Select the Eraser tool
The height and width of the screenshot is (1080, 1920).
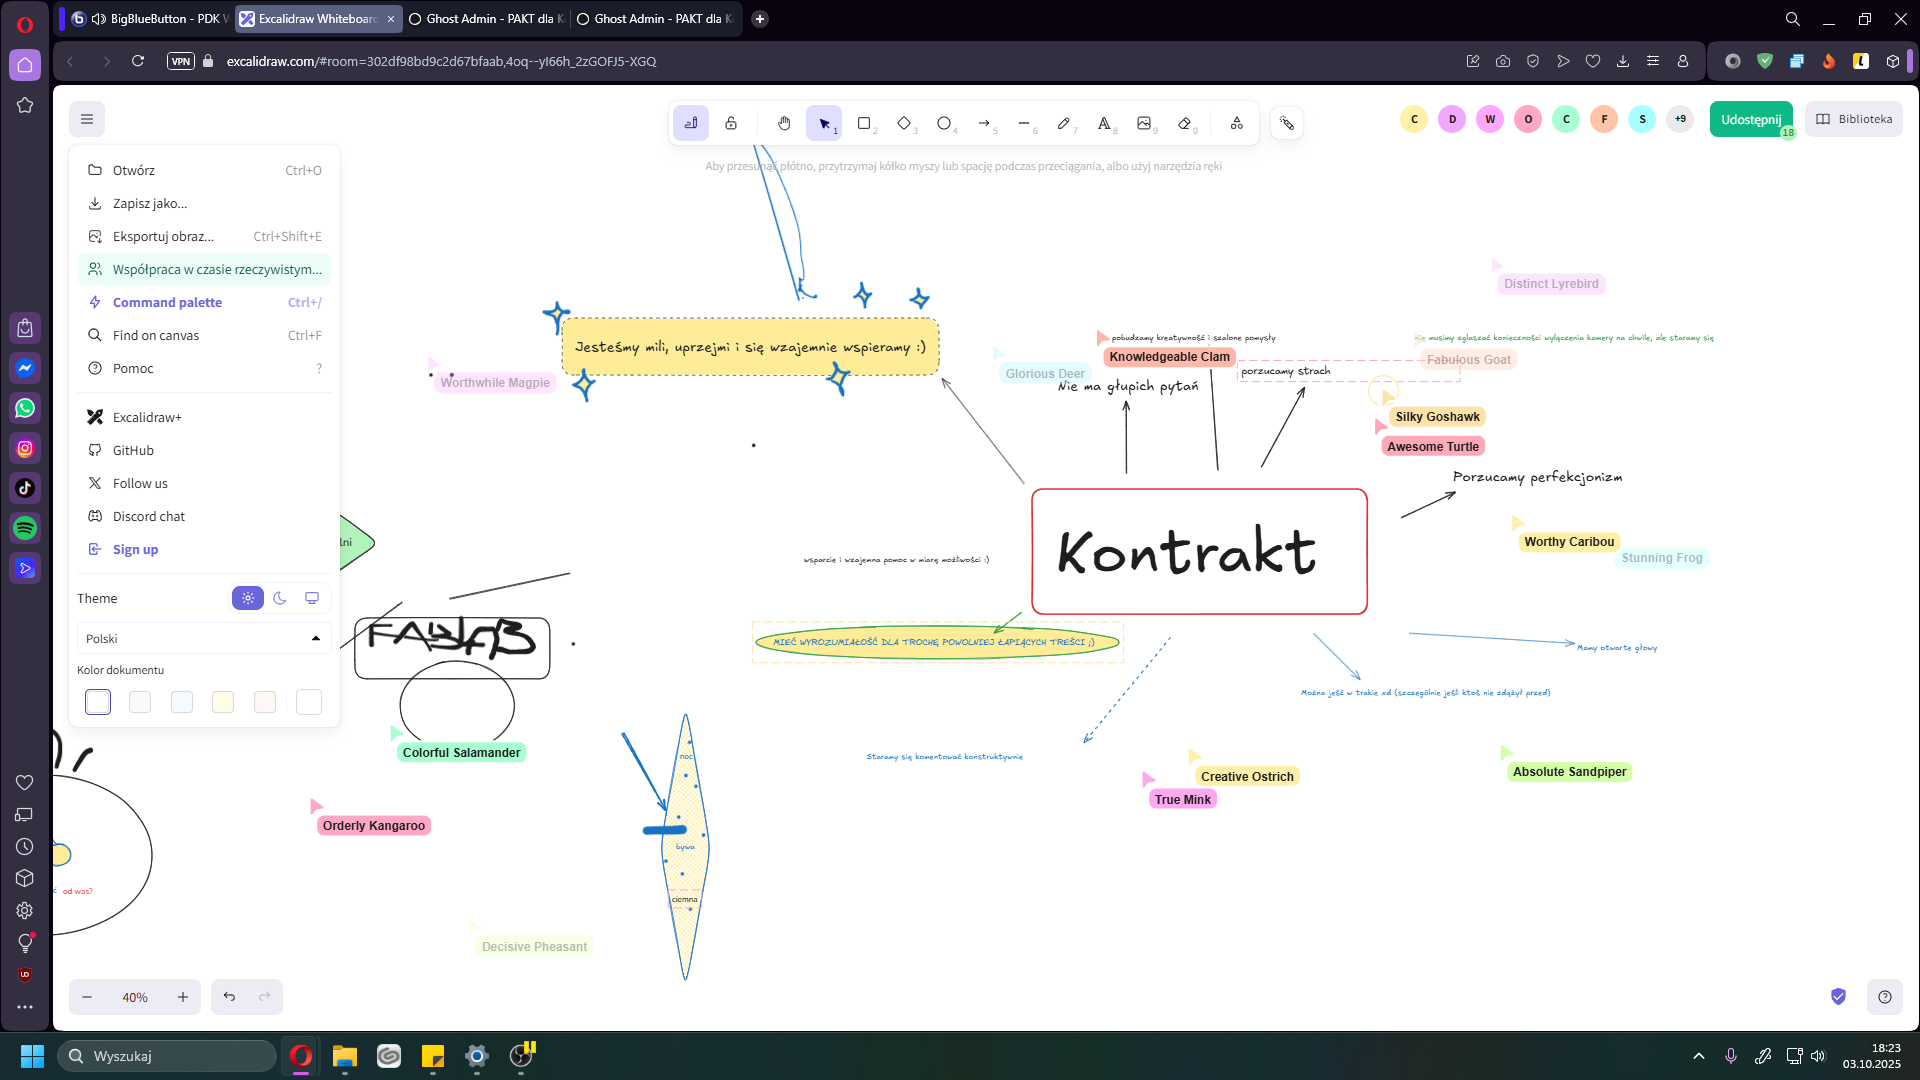pyautogui.click(x=1185, y=123)
